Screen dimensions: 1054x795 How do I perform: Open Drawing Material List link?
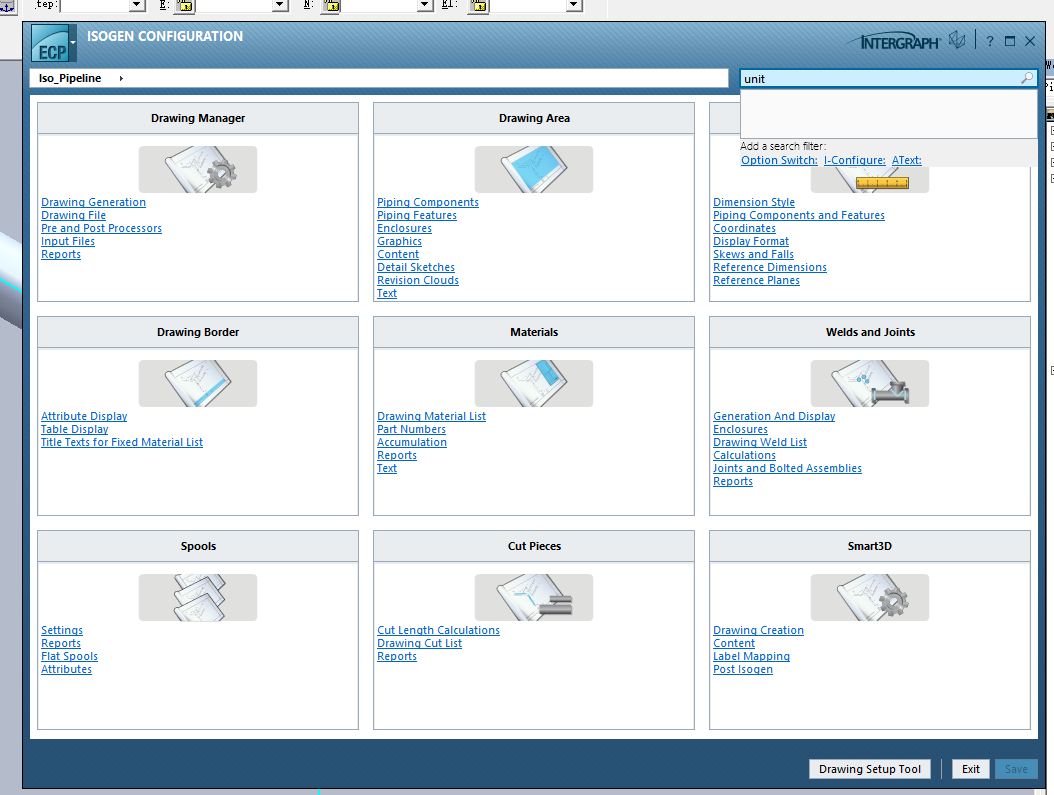tap(431, 416)
